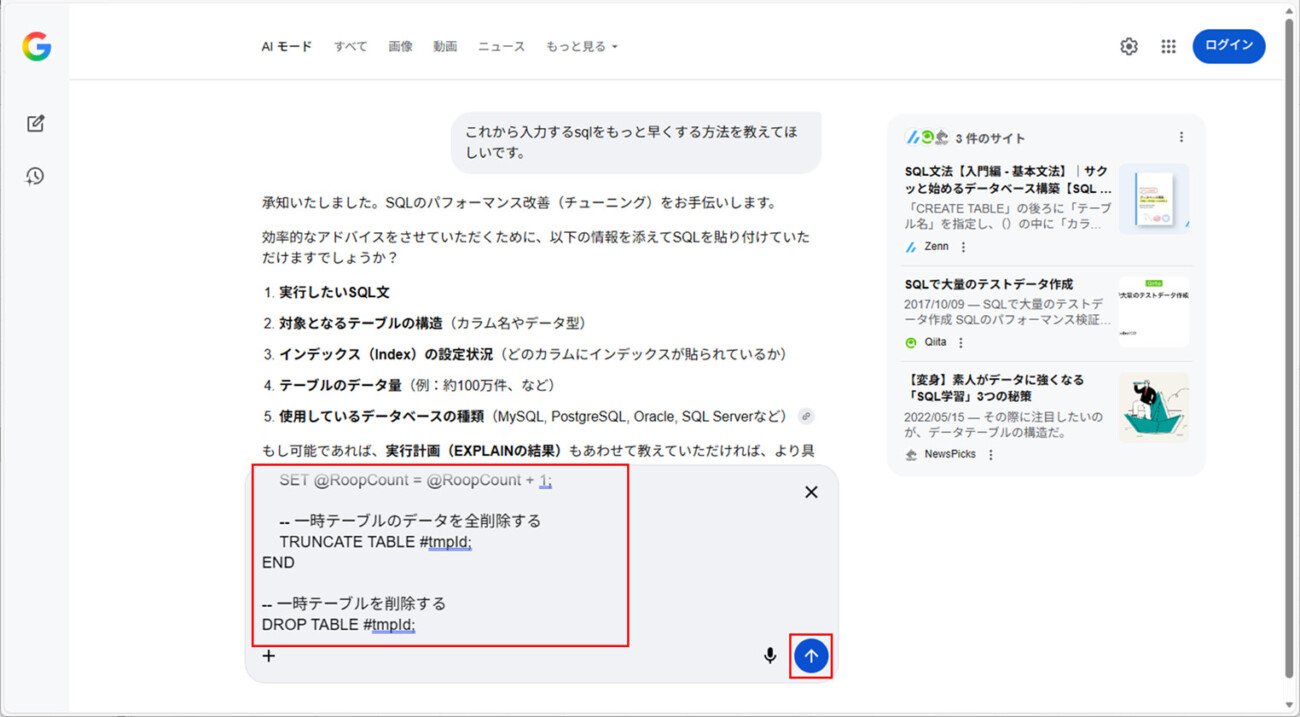Expand the もっと見る dropdown

pyautogui.click(x=582, y=47)
